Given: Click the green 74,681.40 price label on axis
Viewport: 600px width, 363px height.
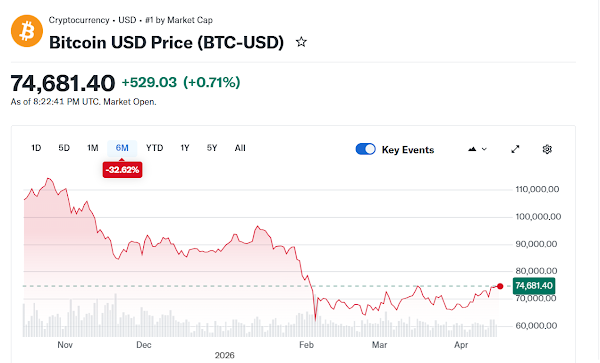Looking at the screenshot, I should (x=534, y=286).
